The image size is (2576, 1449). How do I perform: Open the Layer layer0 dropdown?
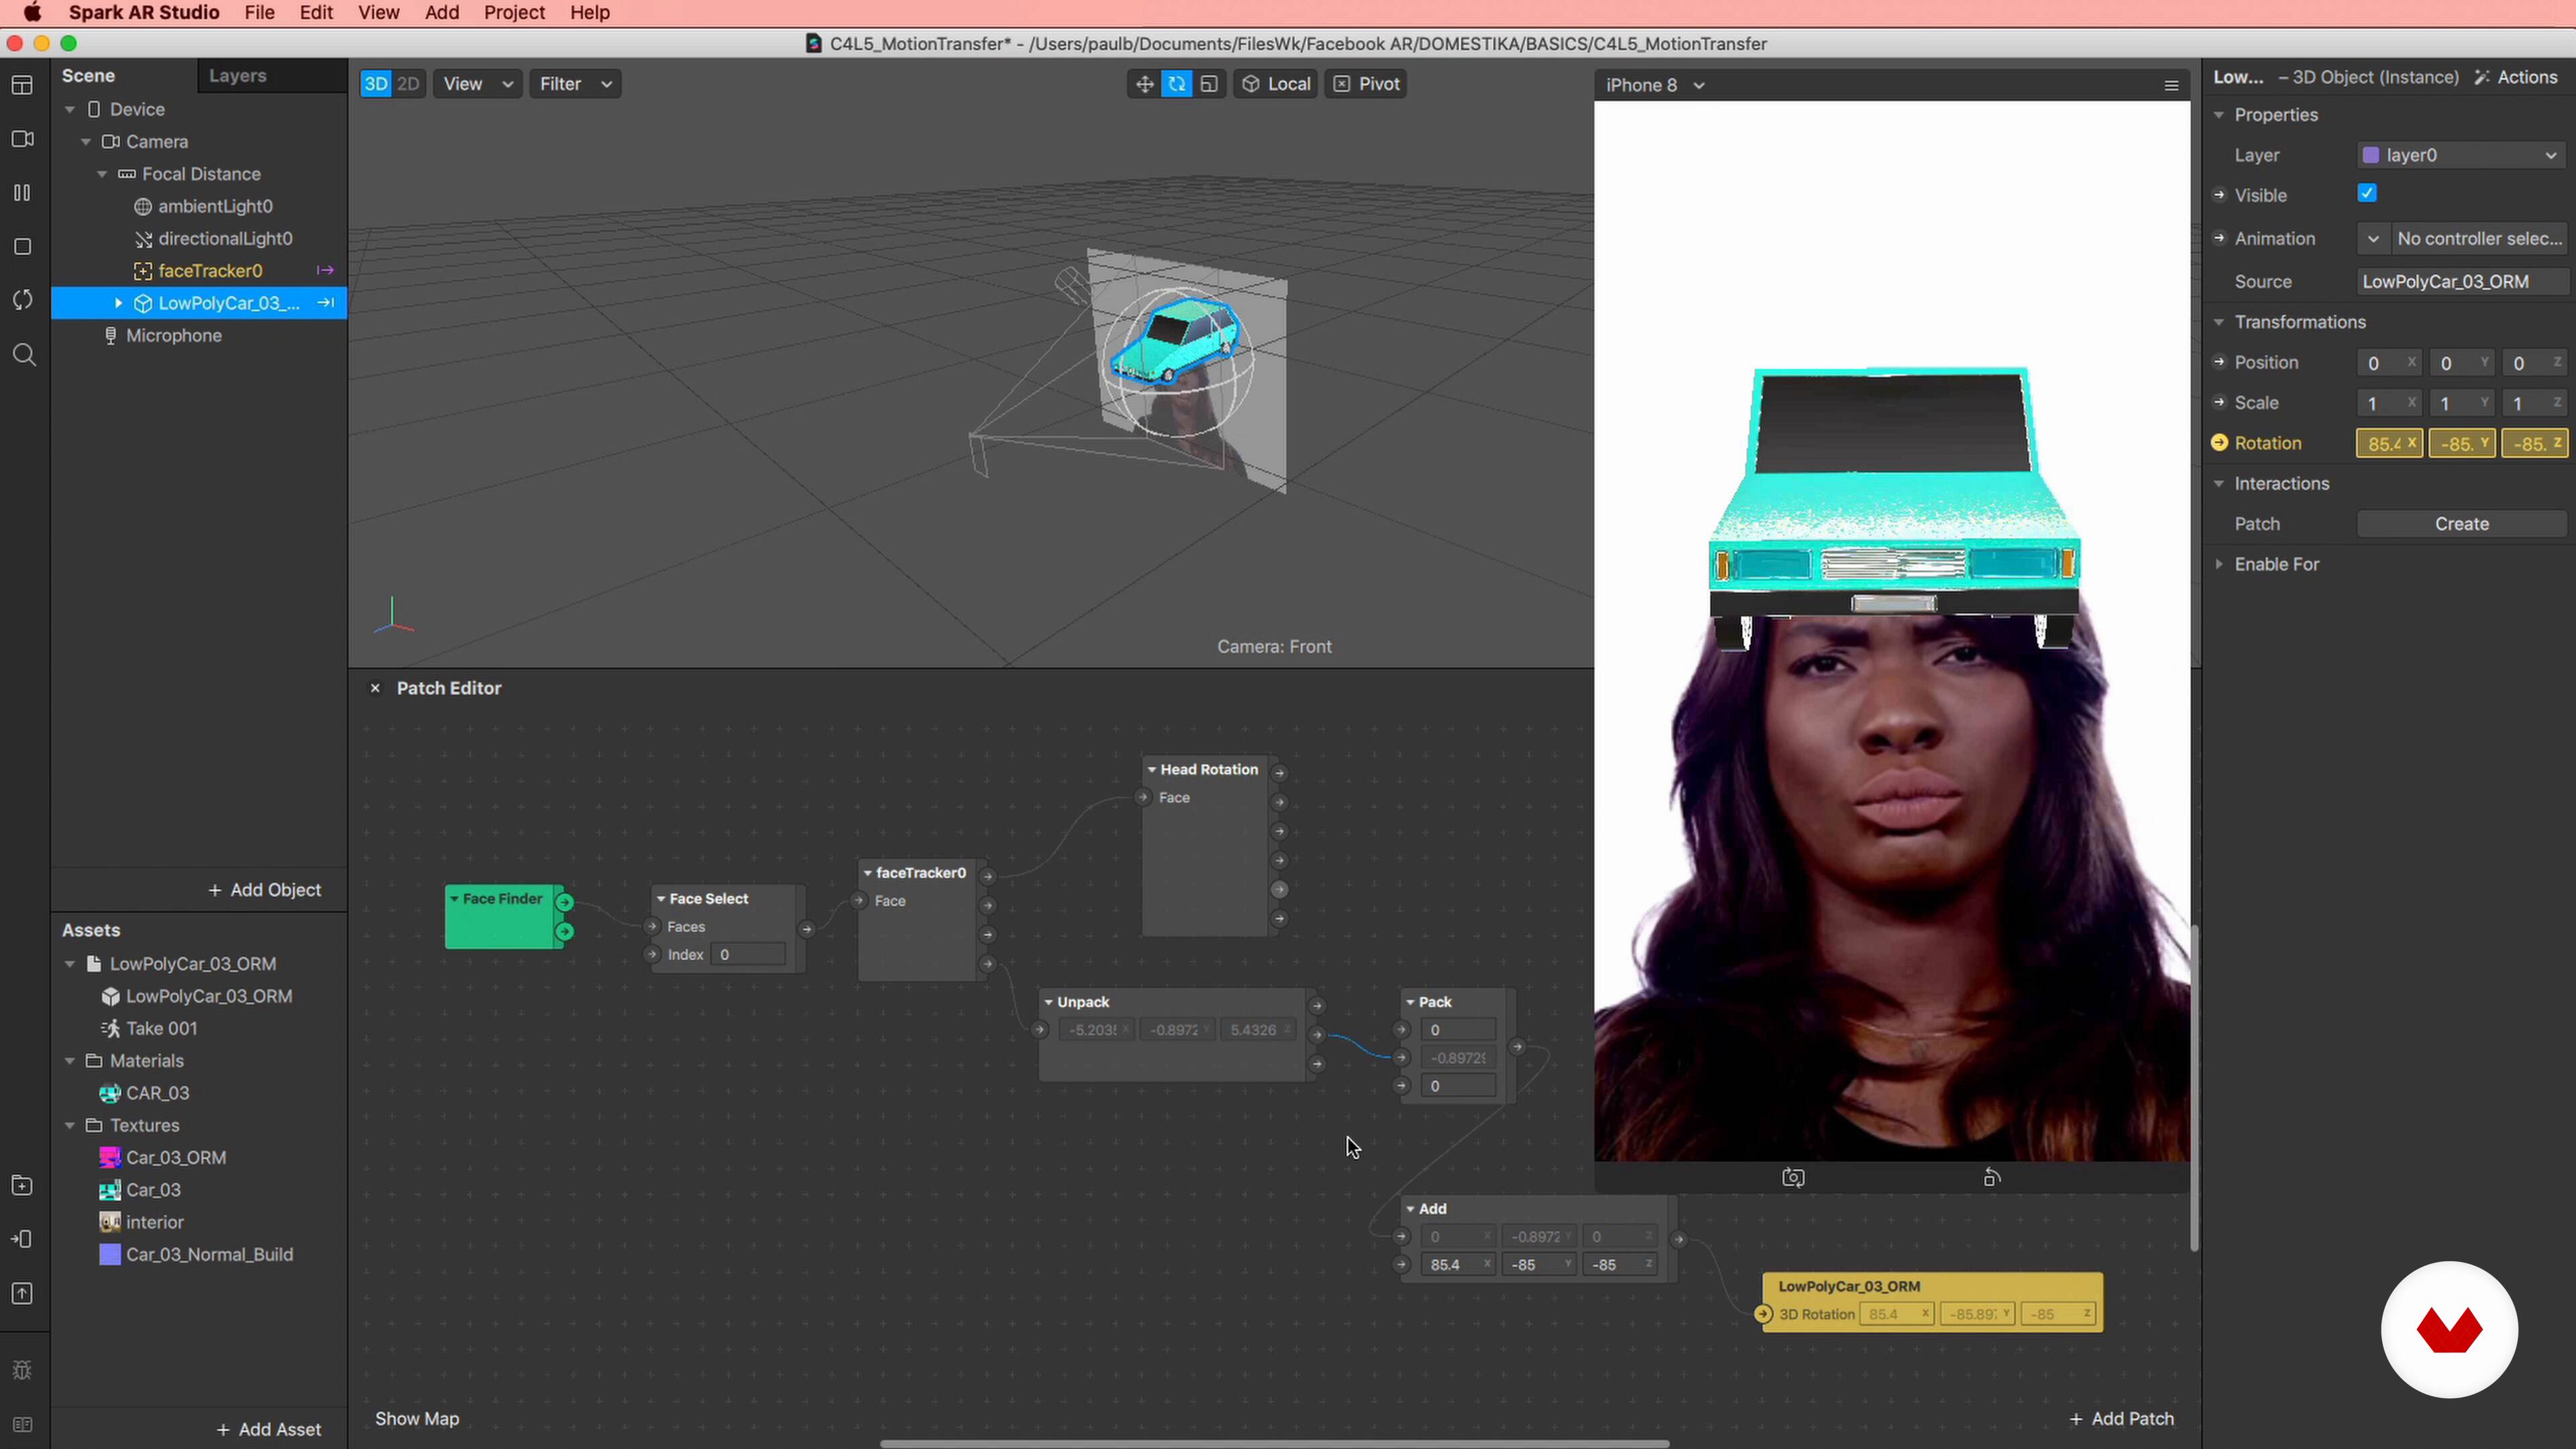tap(2461, 155)
